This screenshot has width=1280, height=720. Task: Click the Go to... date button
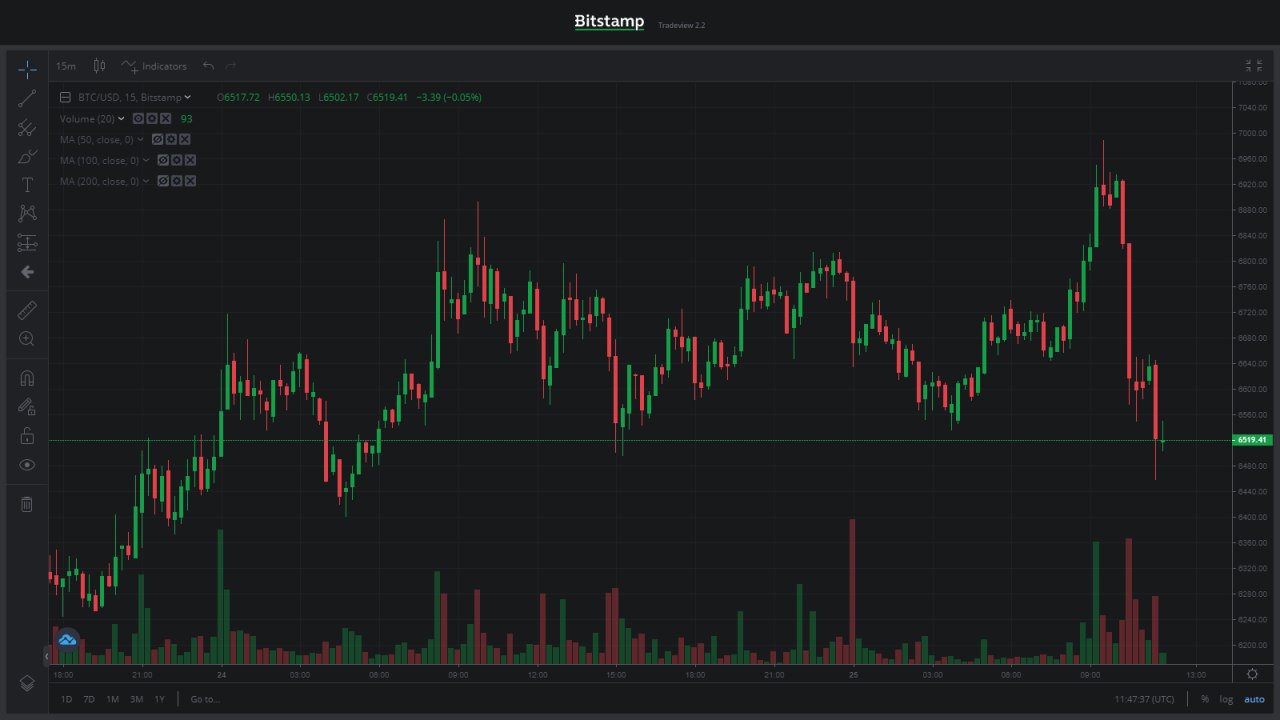[x=205, y=699]
